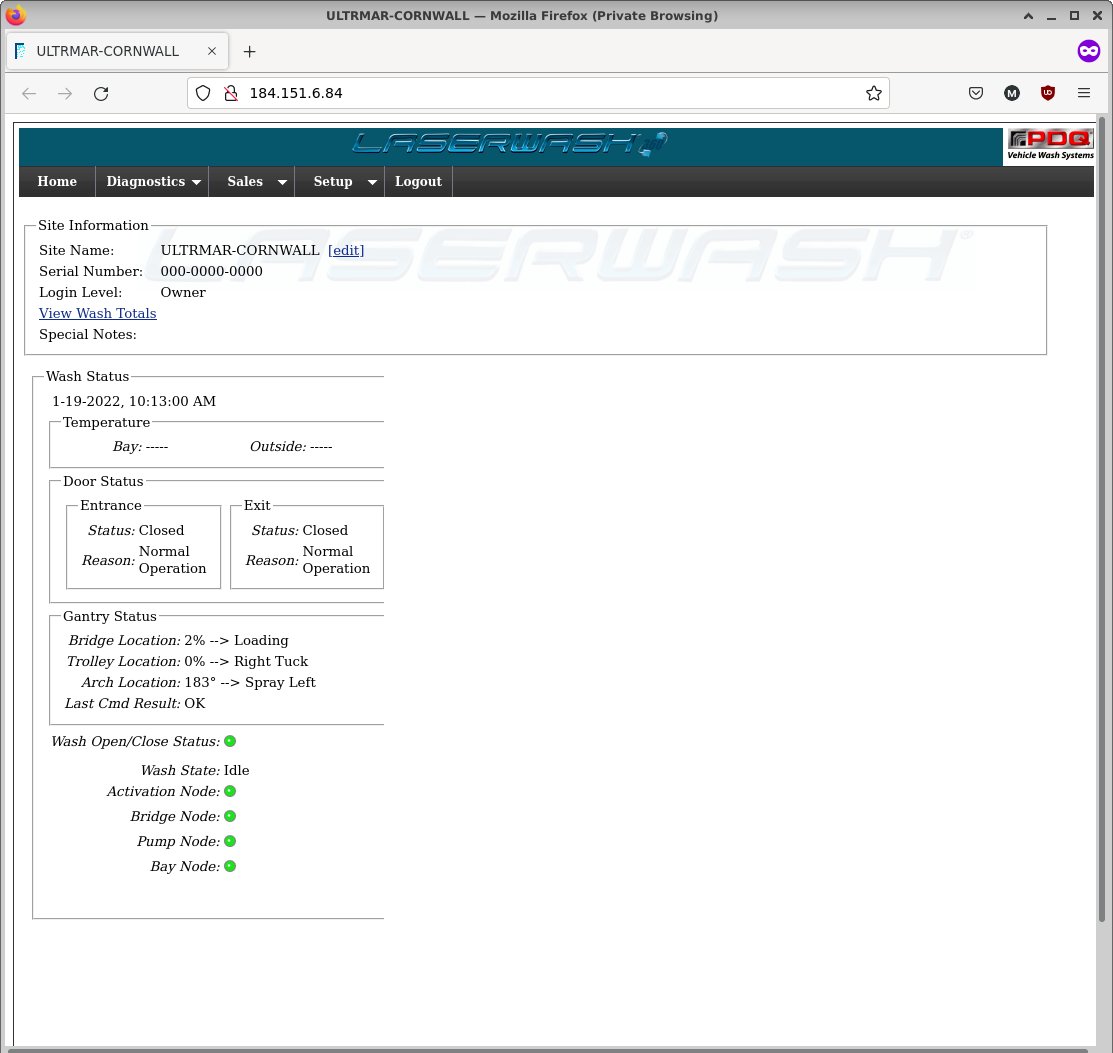Expand the Sales dropdown arrow
The image size is (1113, 1053).
(x=282, y=182)
